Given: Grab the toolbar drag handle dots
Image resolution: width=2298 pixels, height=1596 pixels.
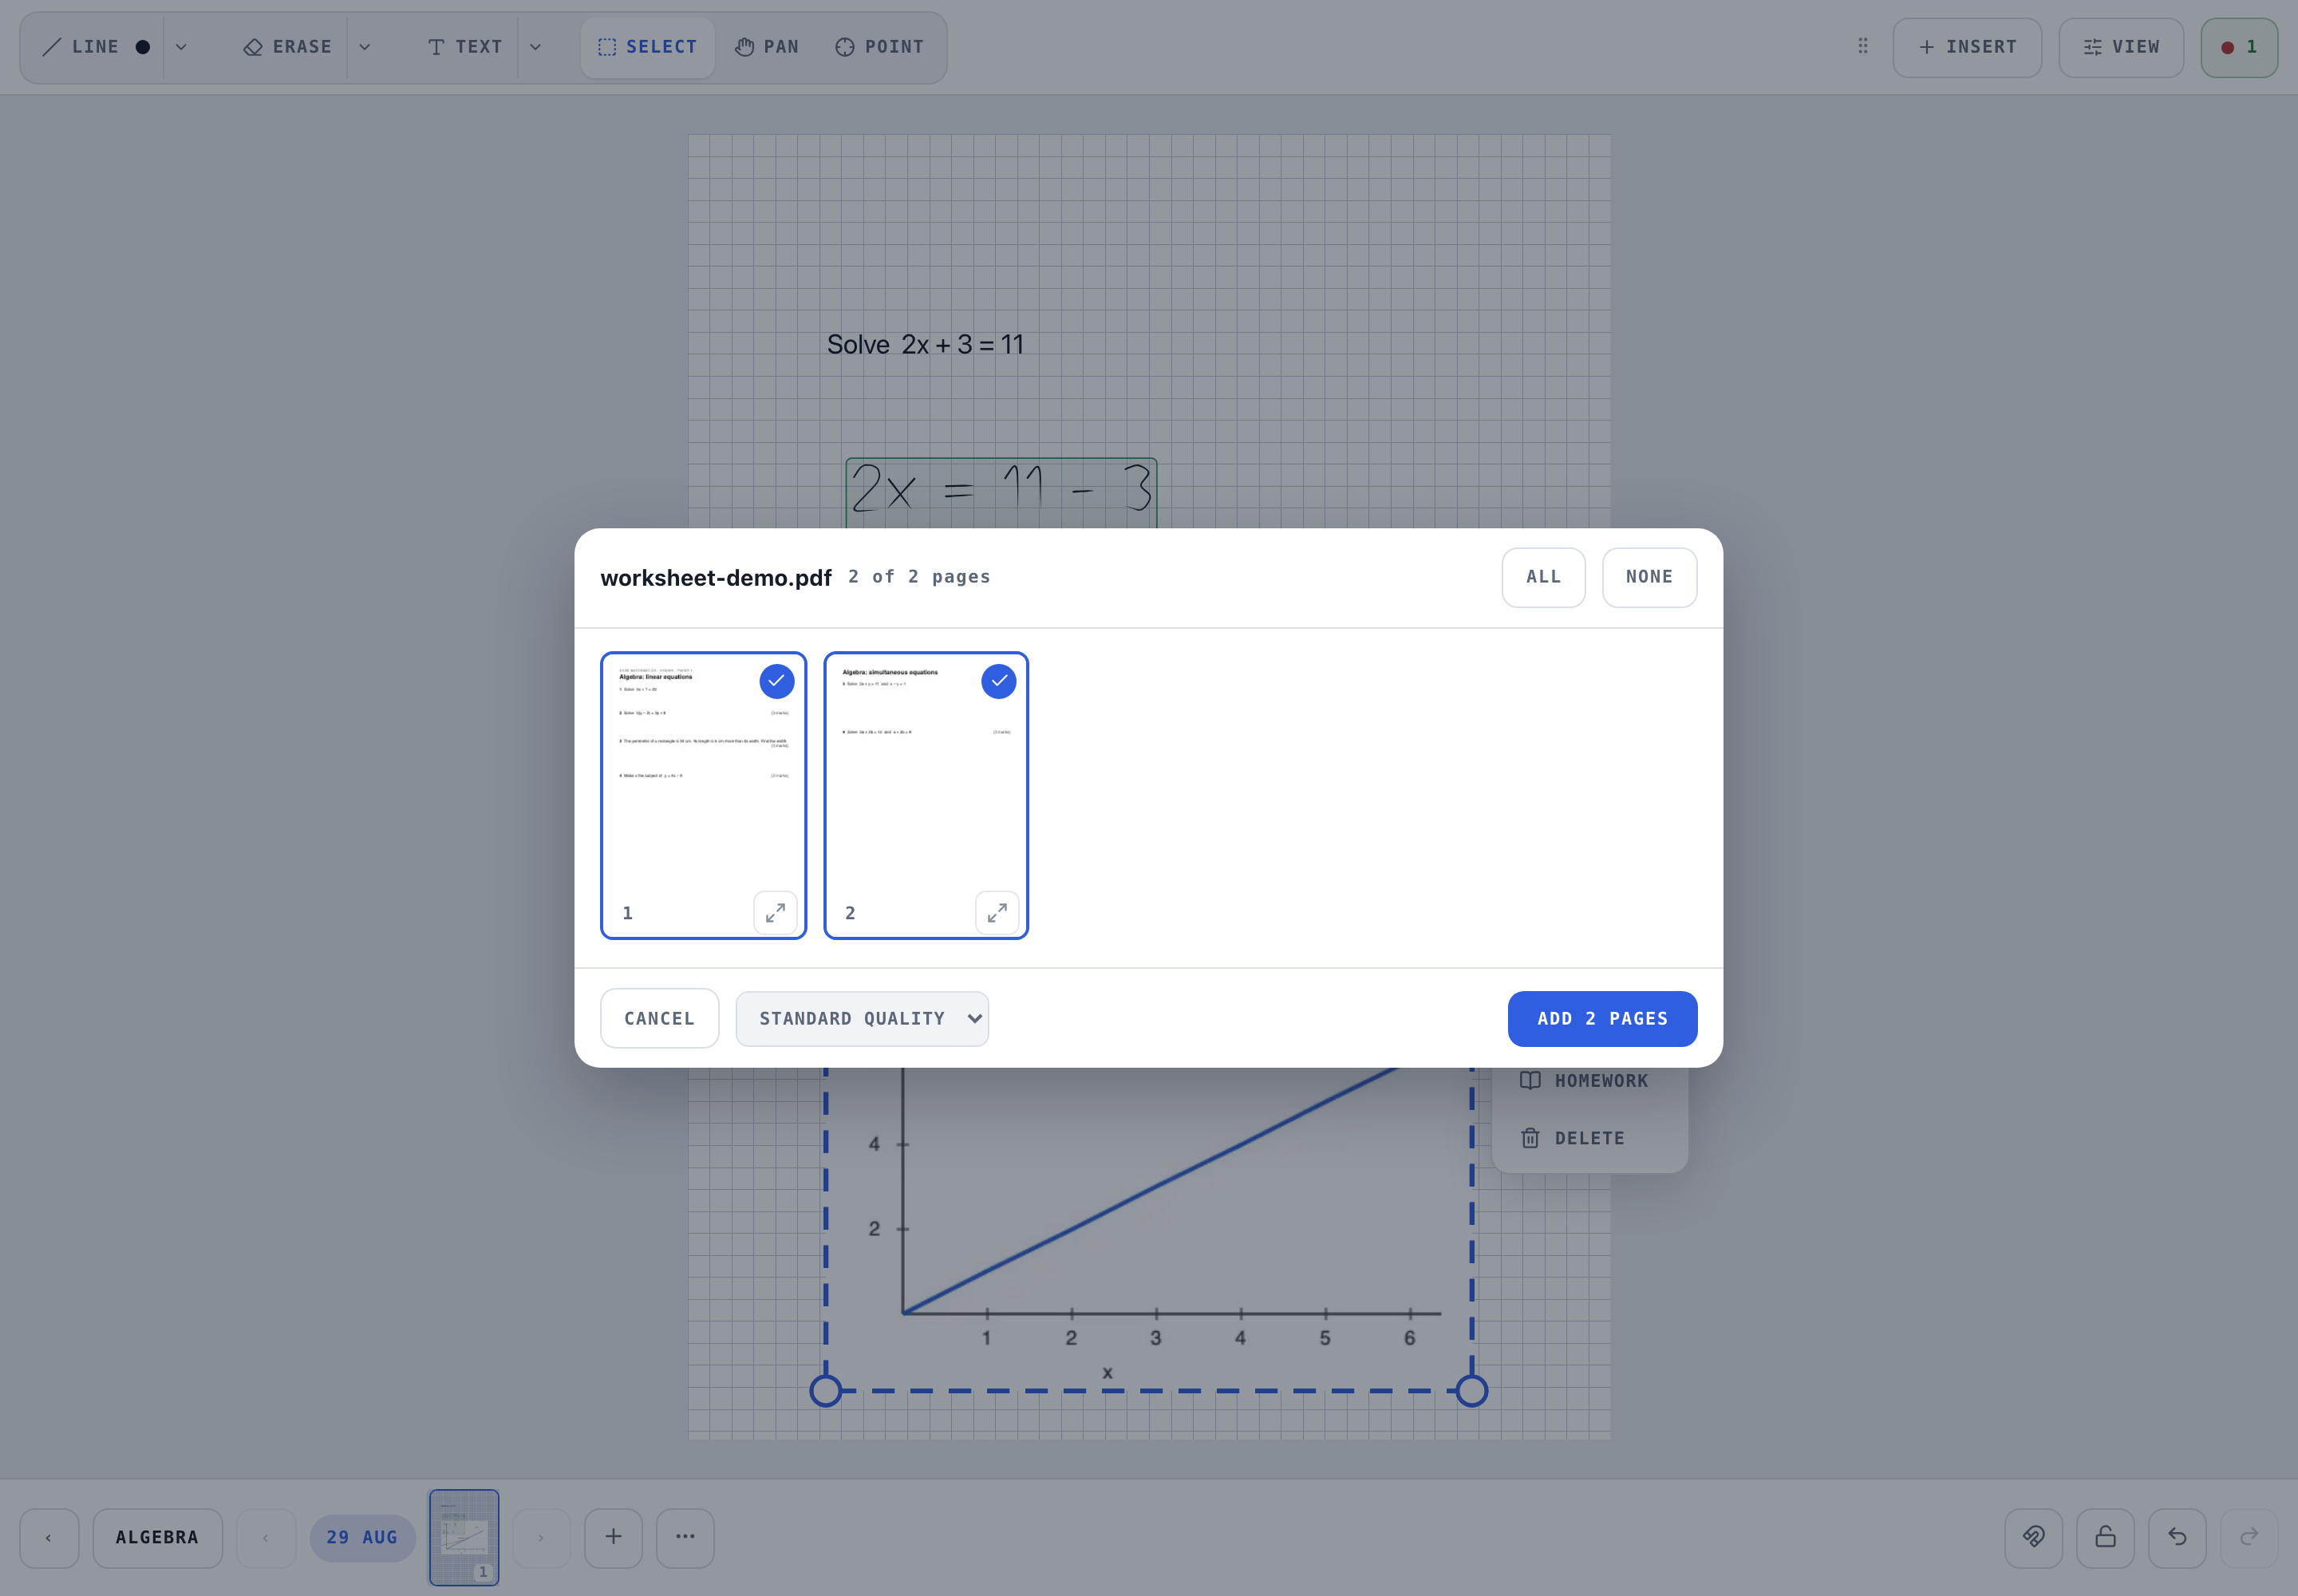Looking at the screenshot, I should 1863,46.
